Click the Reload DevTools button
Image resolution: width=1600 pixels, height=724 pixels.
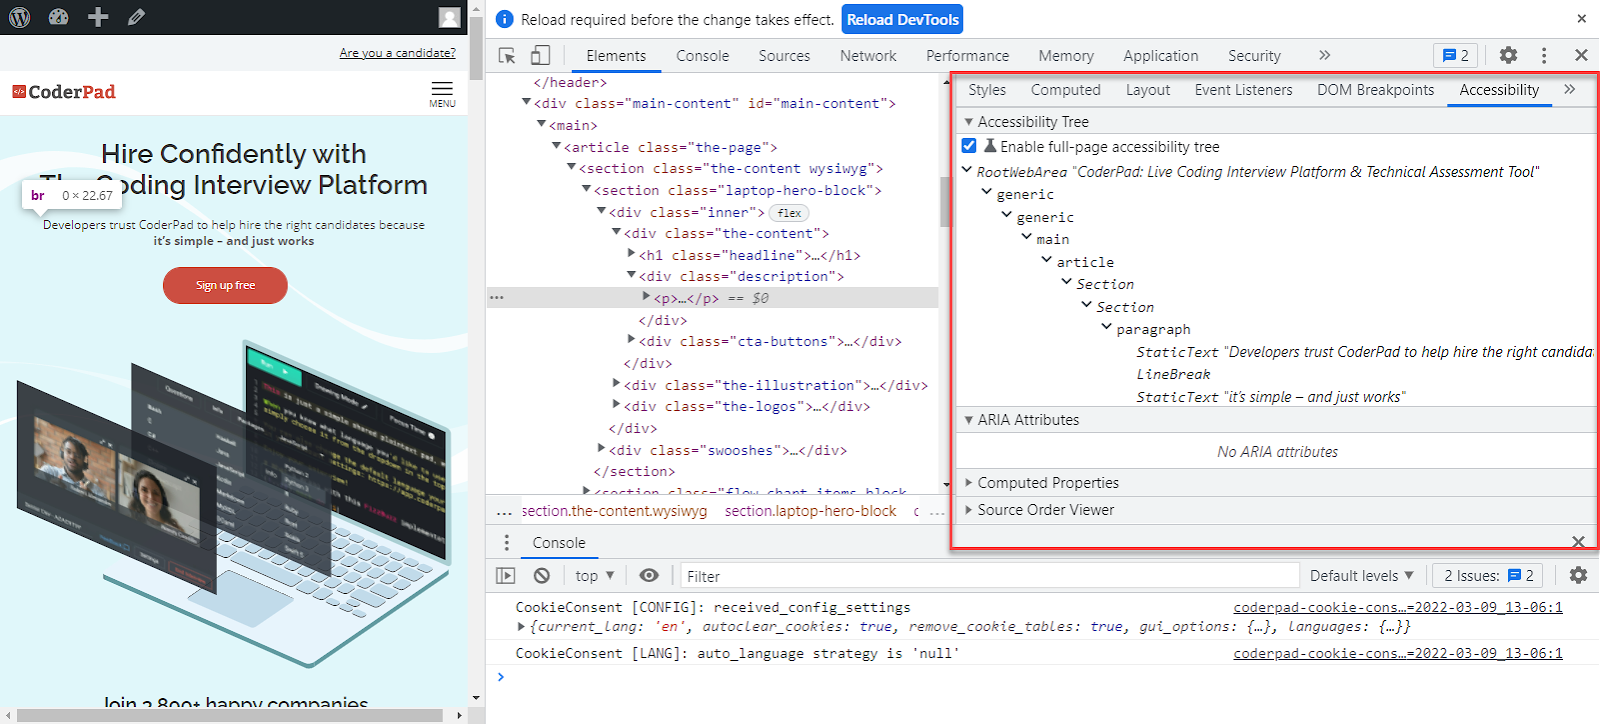coord(903,19)
